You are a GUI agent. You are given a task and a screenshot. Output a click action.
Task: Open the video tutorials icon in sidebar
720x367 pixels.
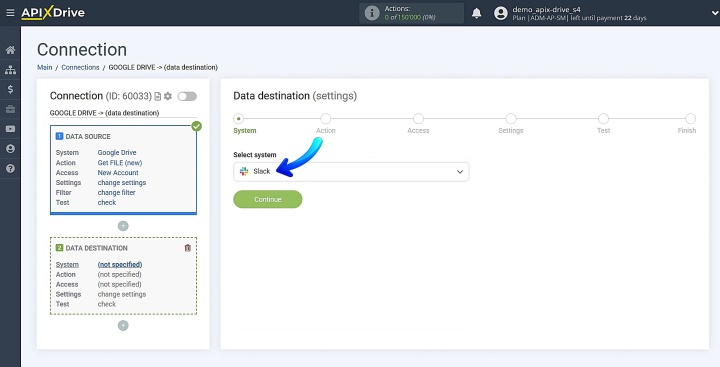tap(10, 129)
